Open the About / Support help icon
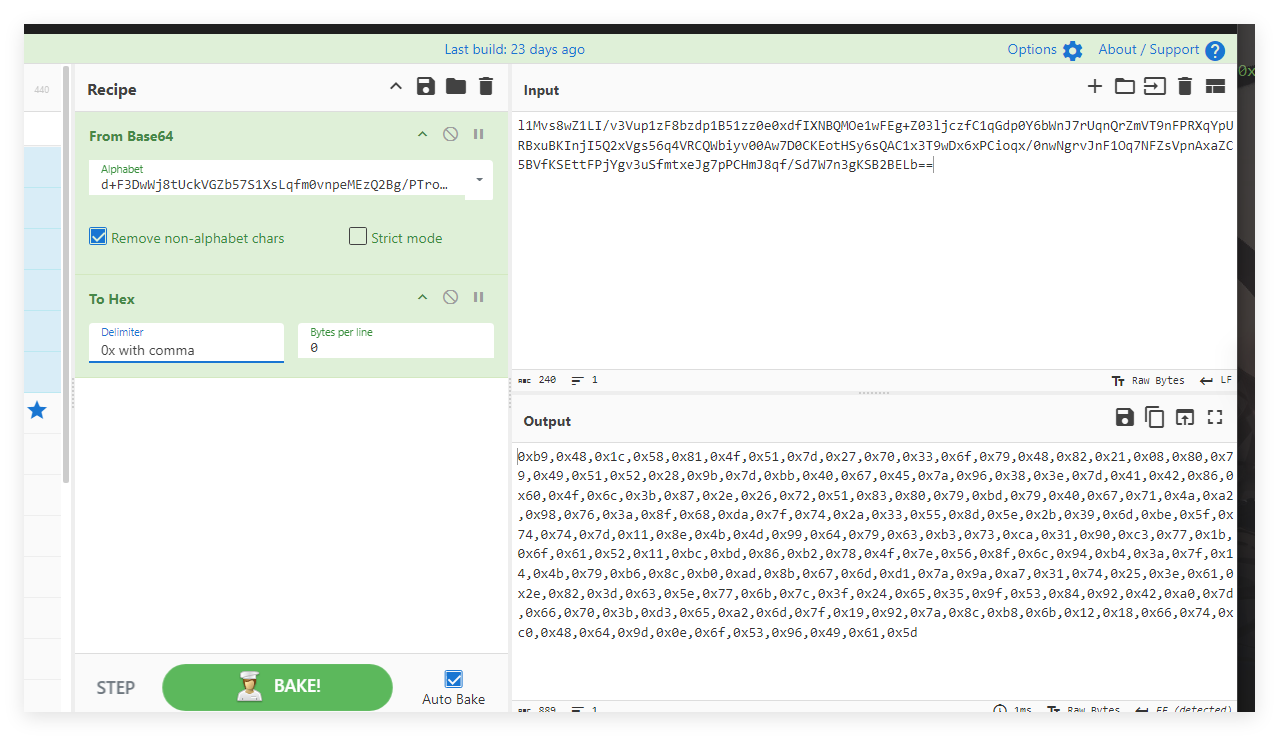Screen dimensions: 1279x736 [1215, 51]
